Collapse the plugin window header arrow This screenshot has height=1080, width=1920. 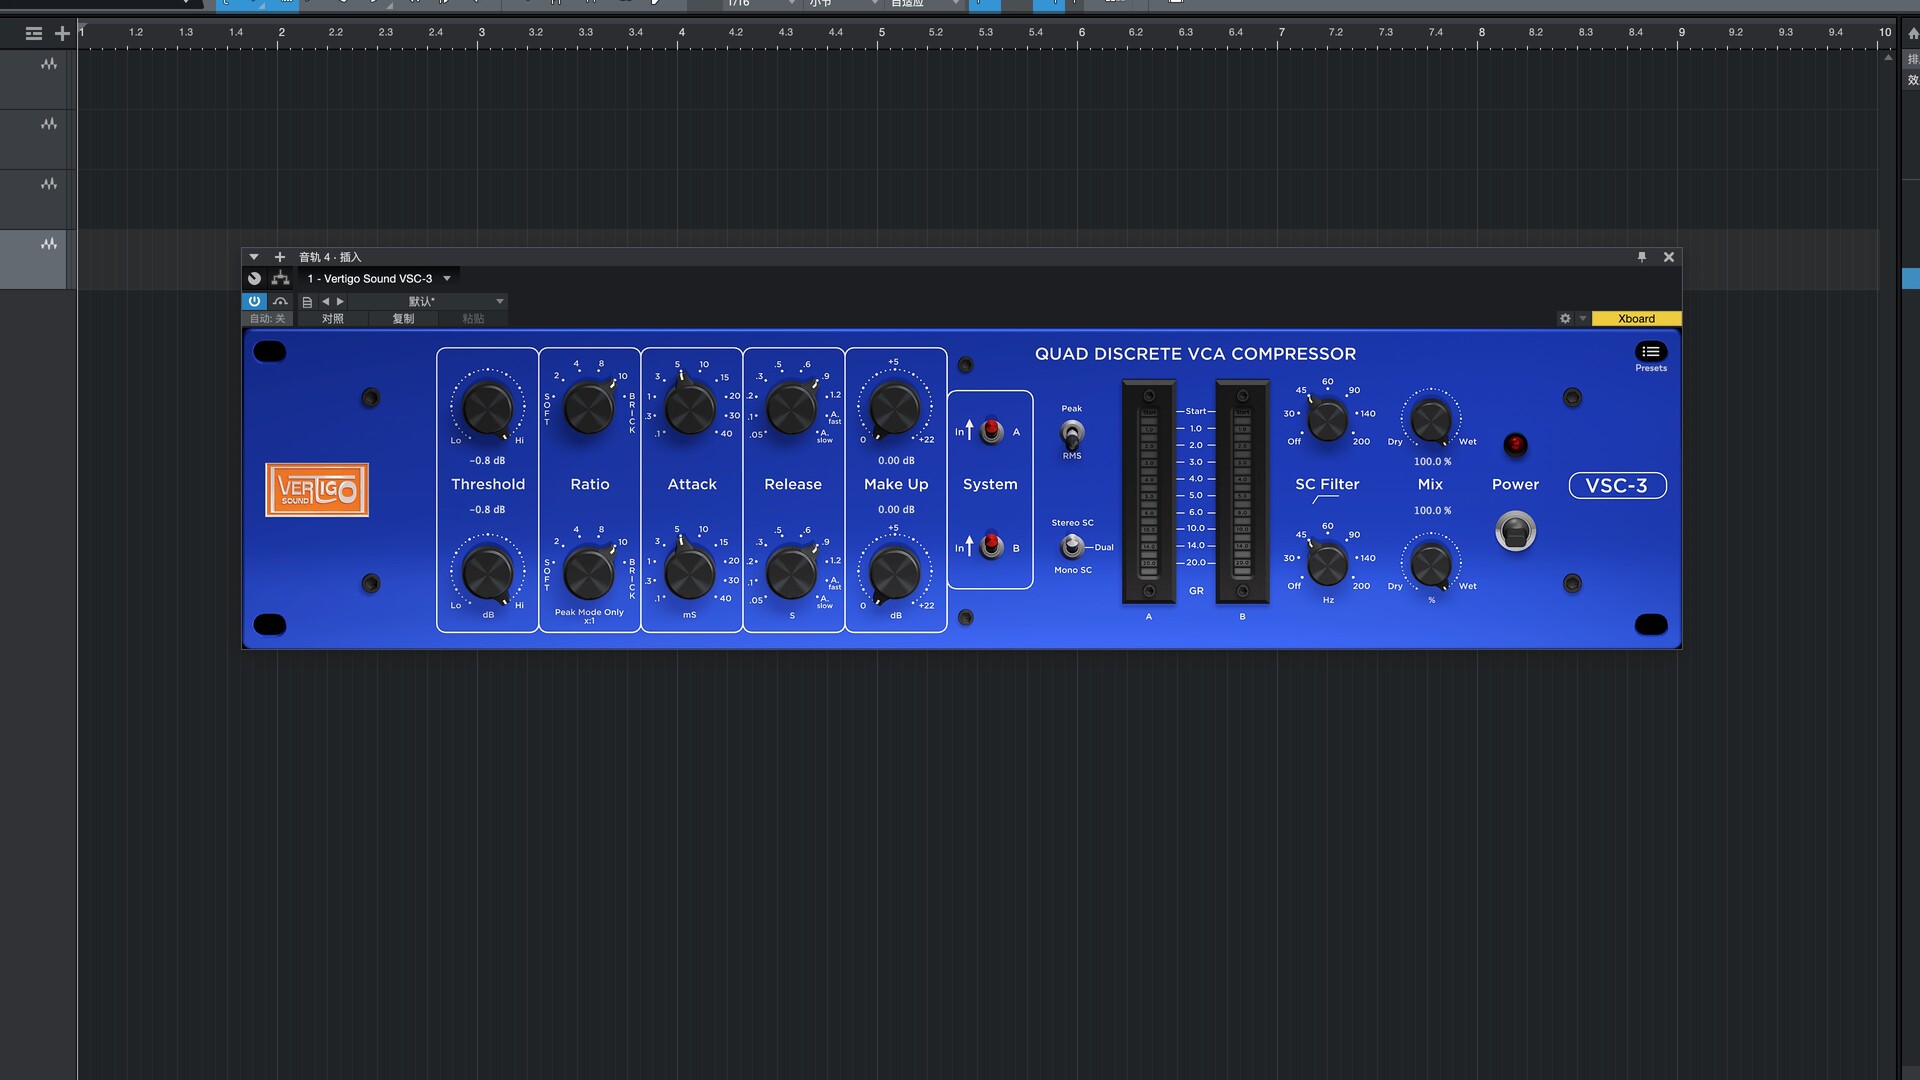[x=254, y=257]
